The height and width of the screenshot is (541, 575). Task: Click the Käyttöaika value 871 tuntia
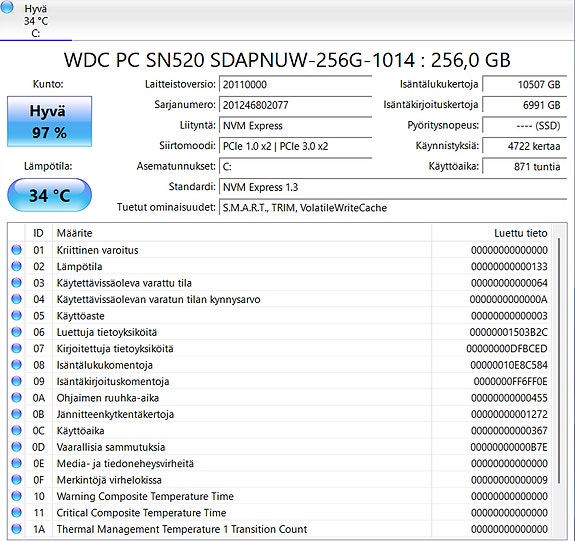tap(524, 167)
